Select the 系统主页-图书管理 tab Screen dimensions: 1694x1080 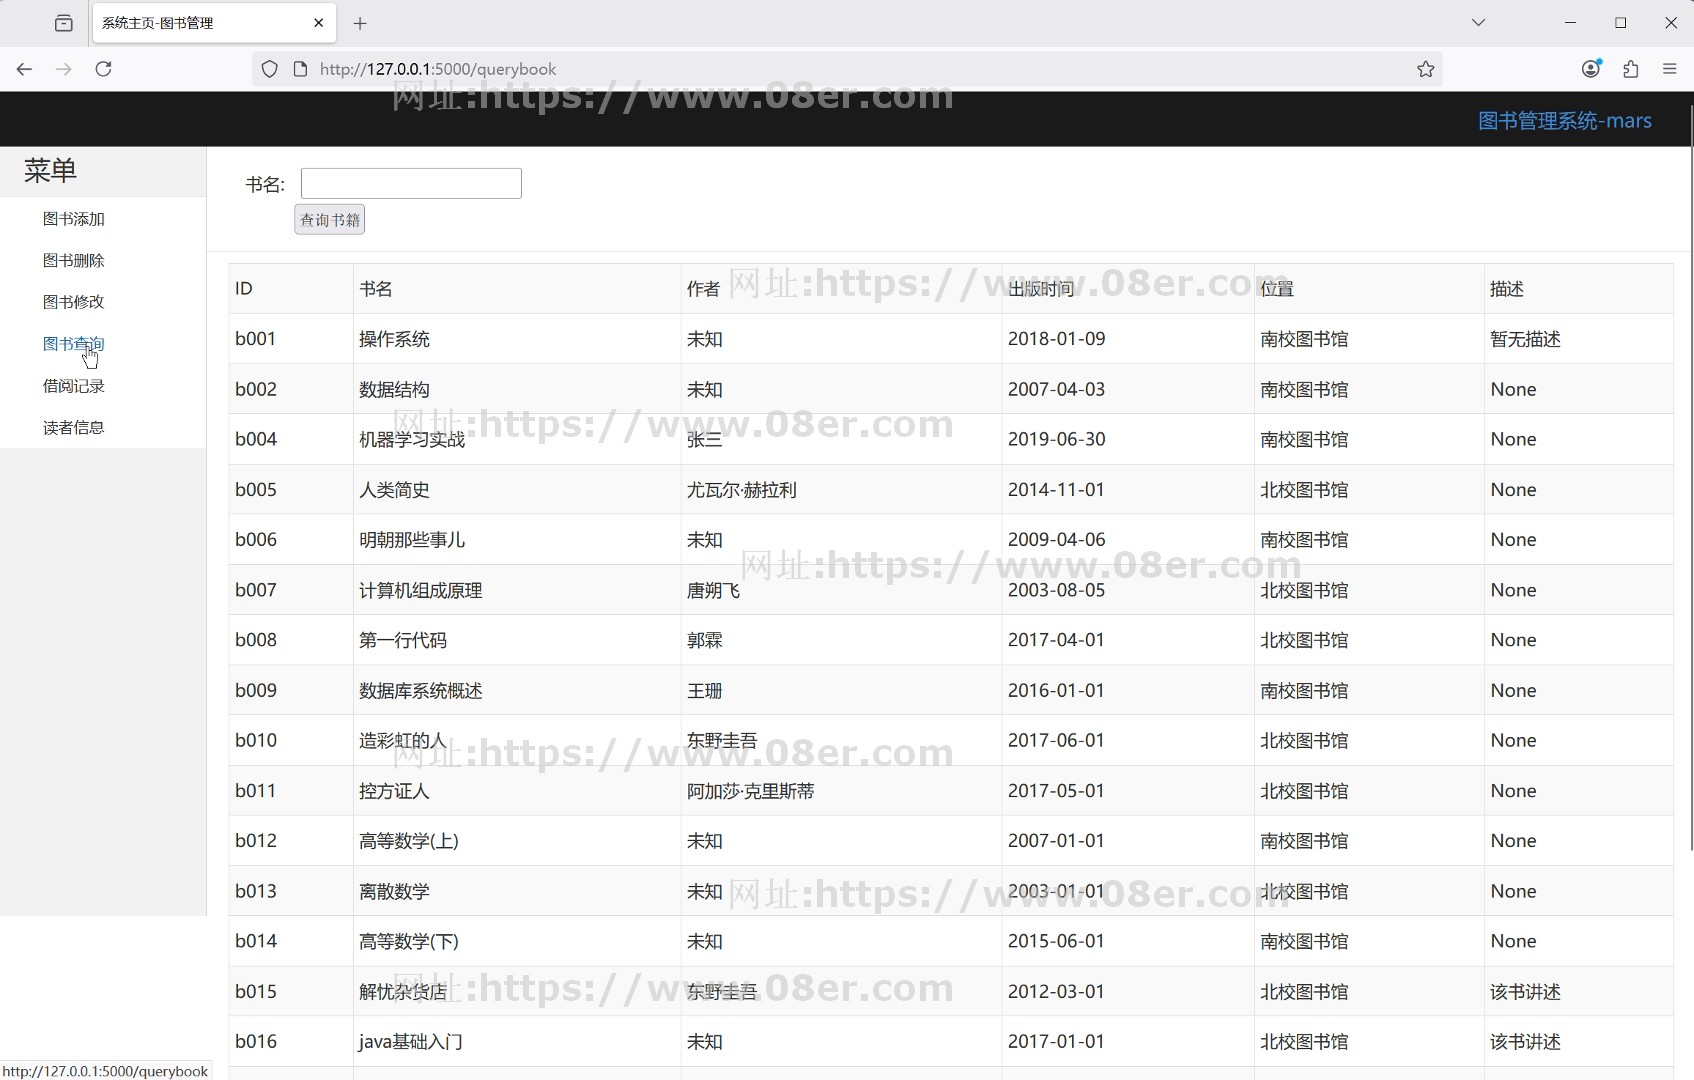[180, 22]
